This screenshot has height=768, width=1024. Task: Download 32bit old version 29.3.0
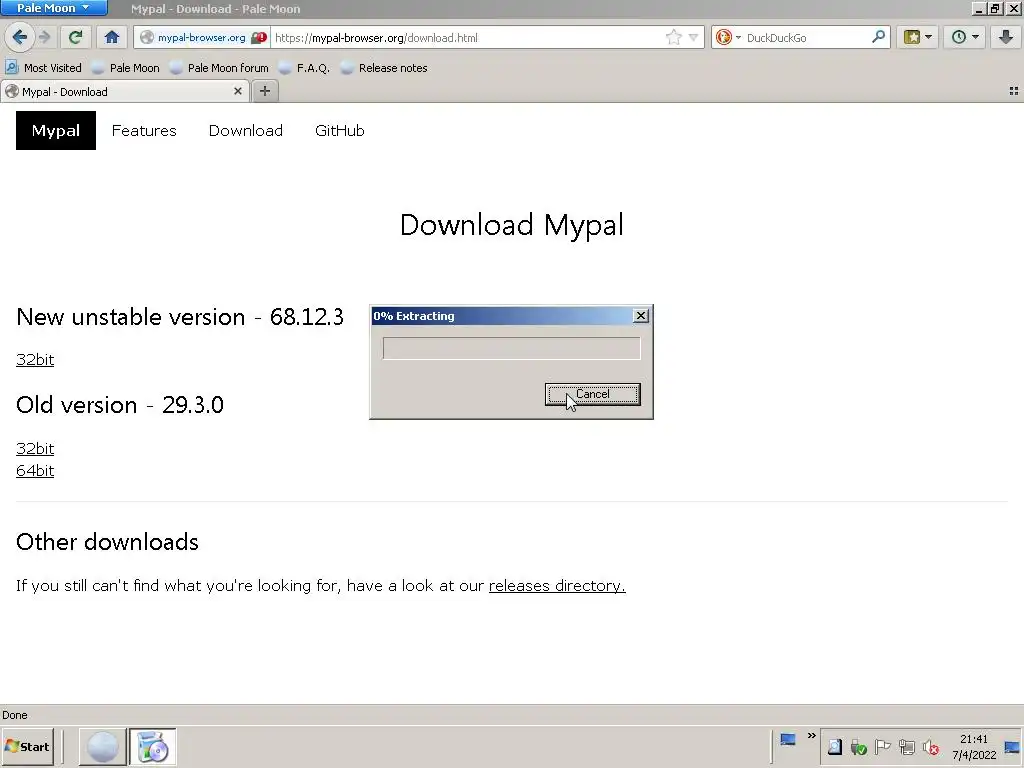35,449
